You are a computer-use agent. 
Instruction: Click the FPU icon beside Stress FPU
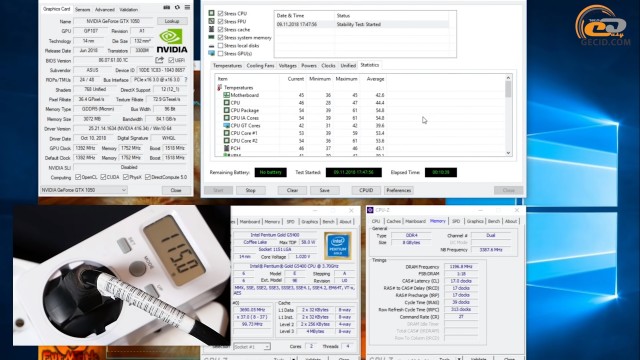click(x=211, y=21)
